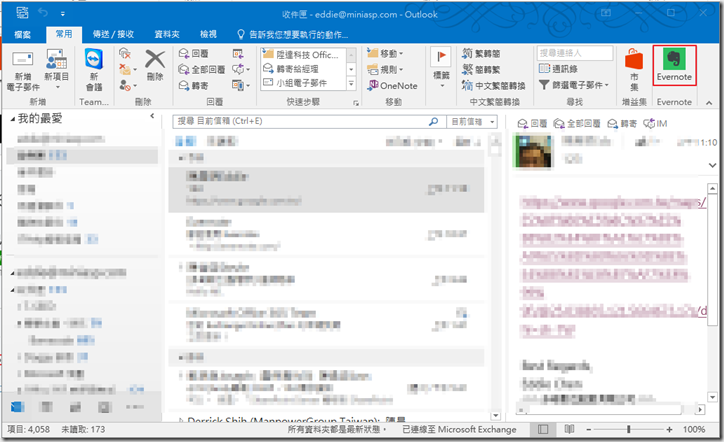
Task: Click the sender's profile photo
Action: pos(533,150)
